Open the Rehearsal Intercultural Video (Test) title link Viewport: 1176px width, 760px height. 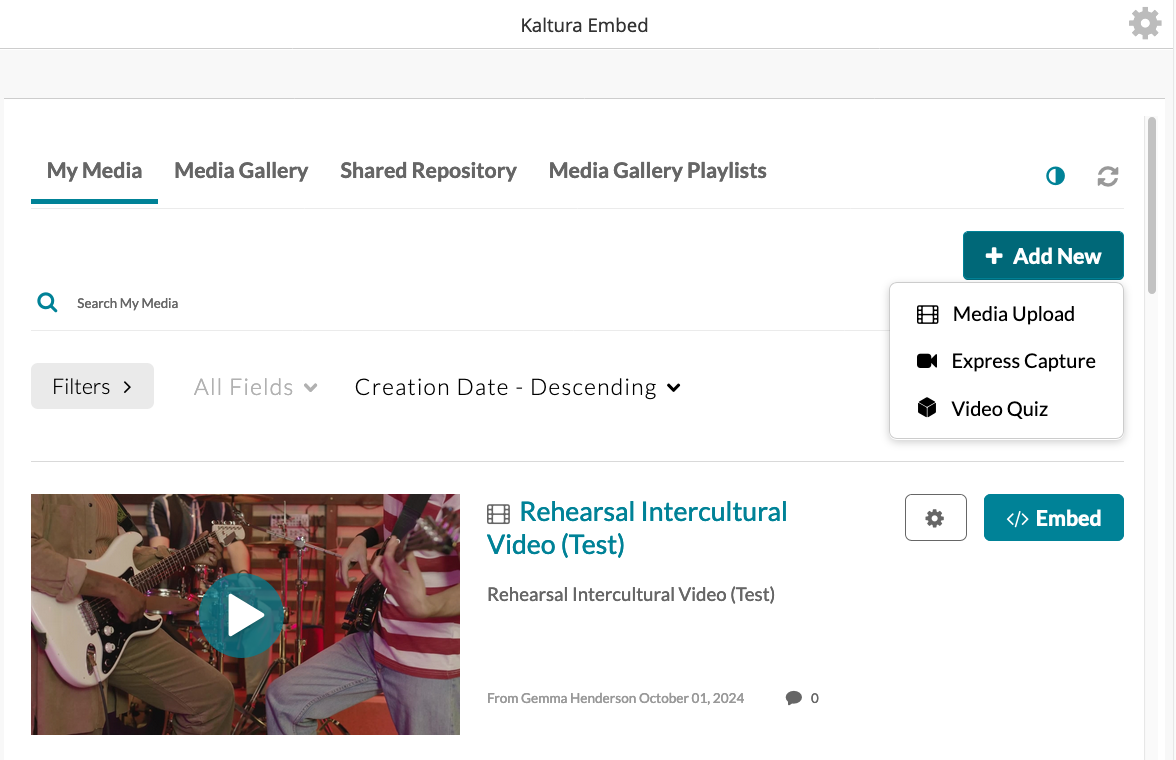(x=637, y=528)
